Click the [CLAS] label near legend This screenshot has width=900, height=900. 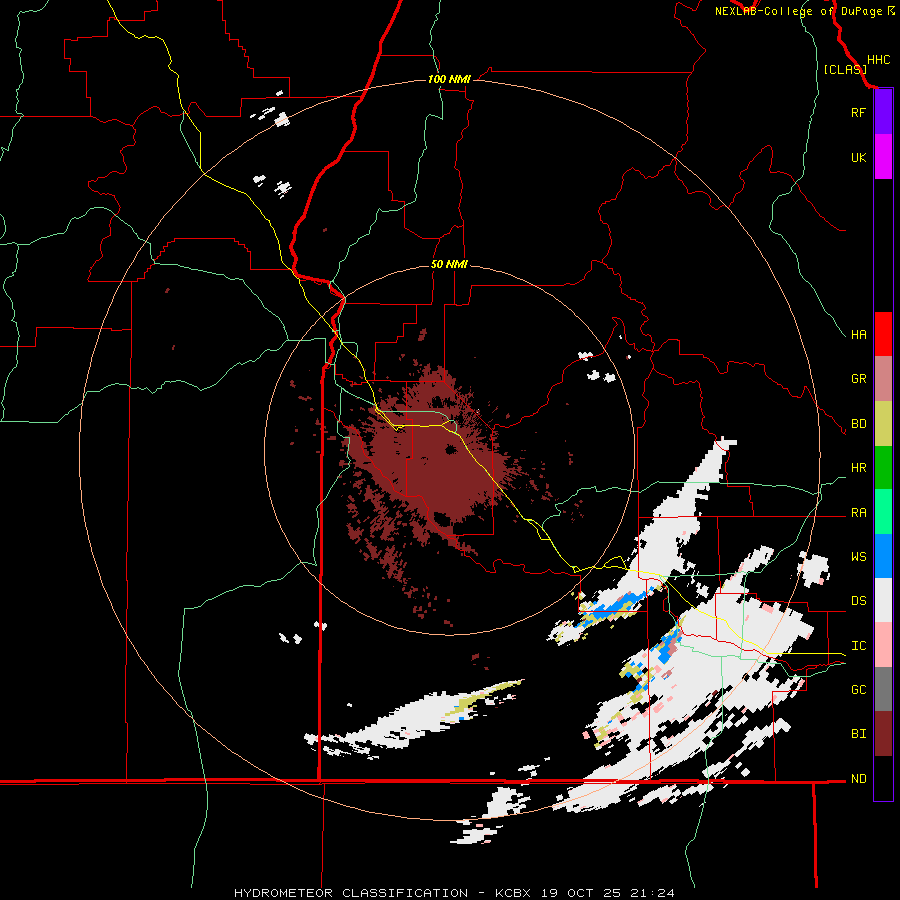[x=845, y=69]
